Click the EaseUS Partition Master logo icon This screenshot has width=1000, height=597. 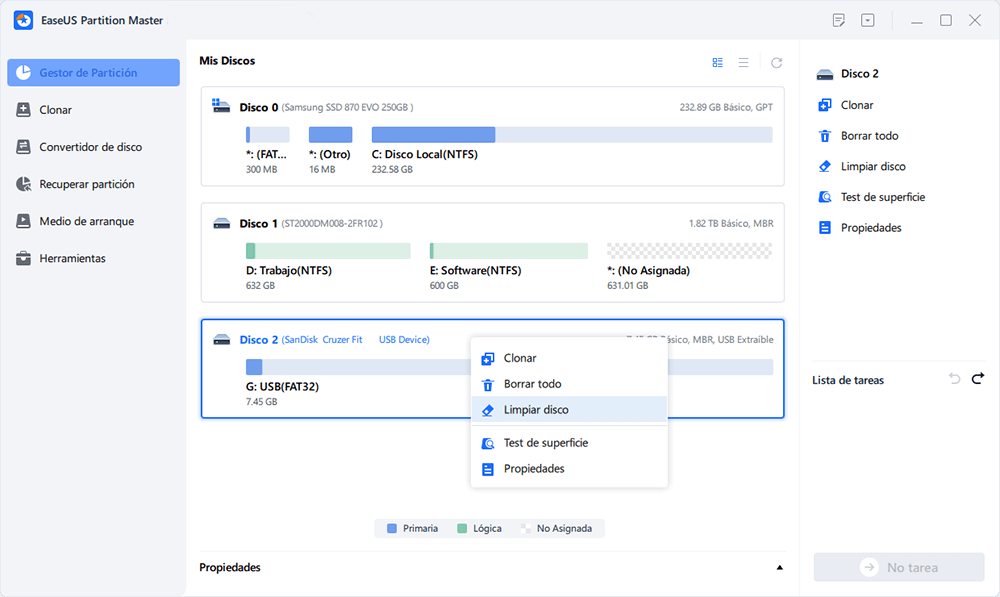[24, 20]
